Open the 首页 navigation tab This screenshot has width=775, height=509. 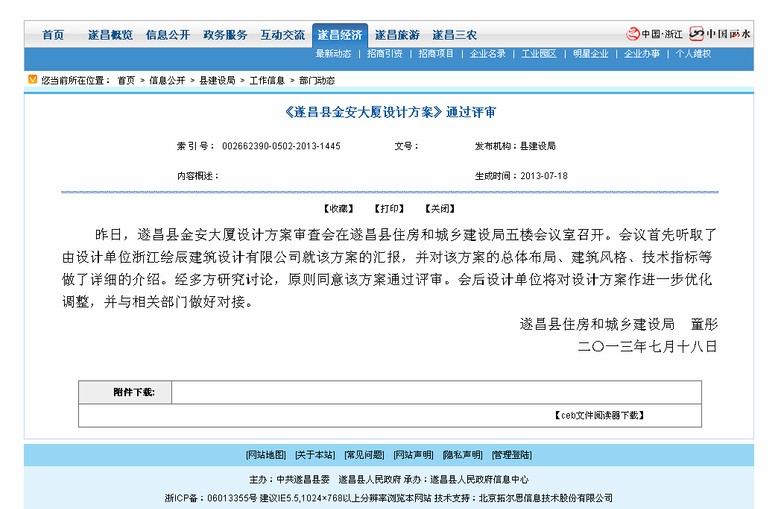click(53, 35)
